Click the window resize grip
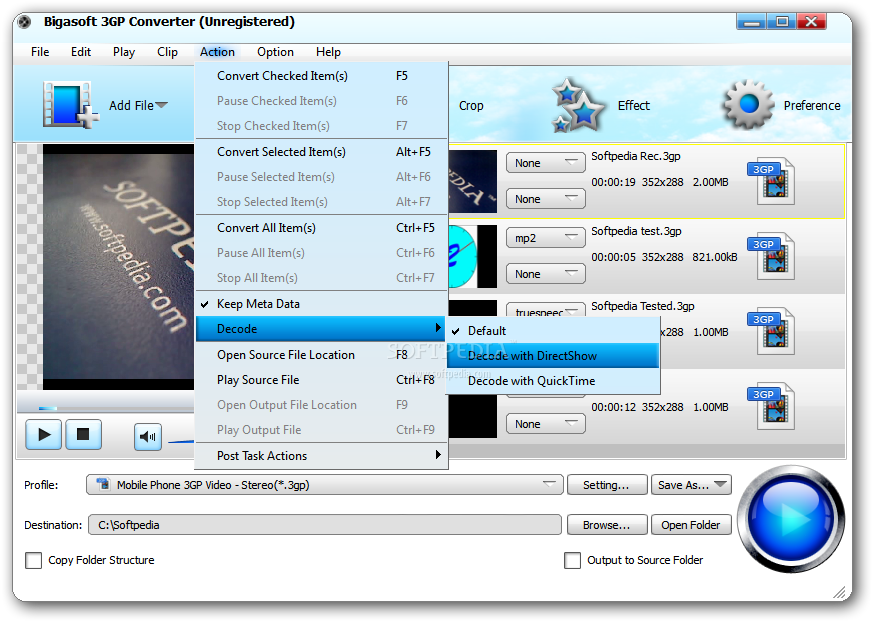Image resolution: width=873 pixels, height=622 pixels. [x=839, y=592]
